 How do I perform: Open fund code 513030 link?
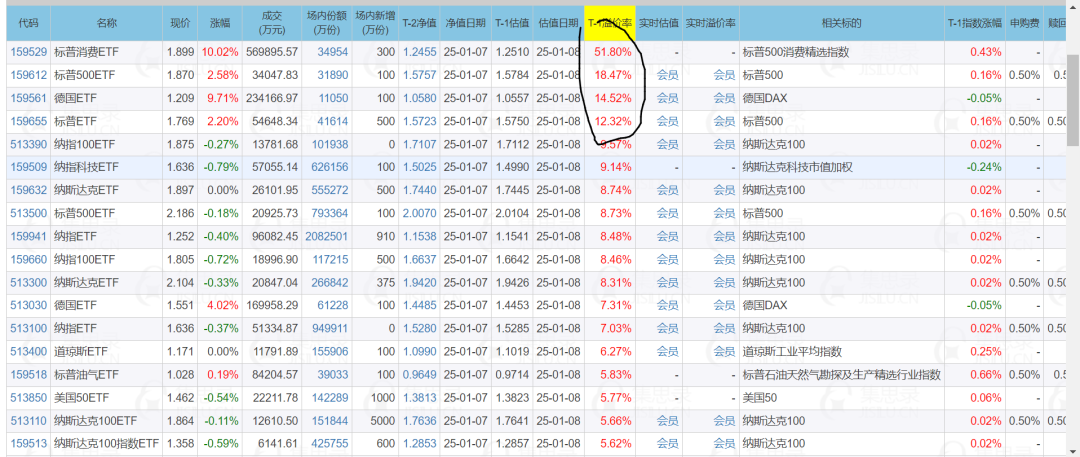coord(28,305)
